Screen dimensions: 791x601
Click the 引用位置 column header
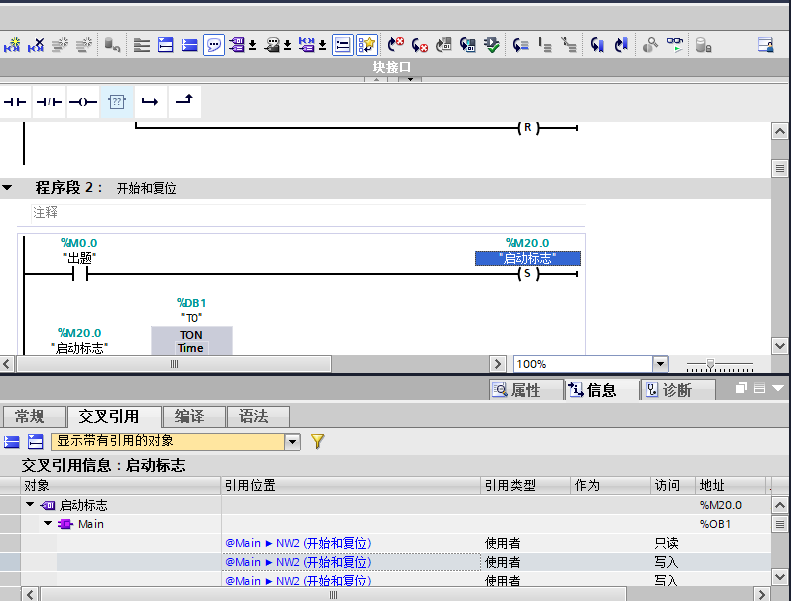[351, 485]
